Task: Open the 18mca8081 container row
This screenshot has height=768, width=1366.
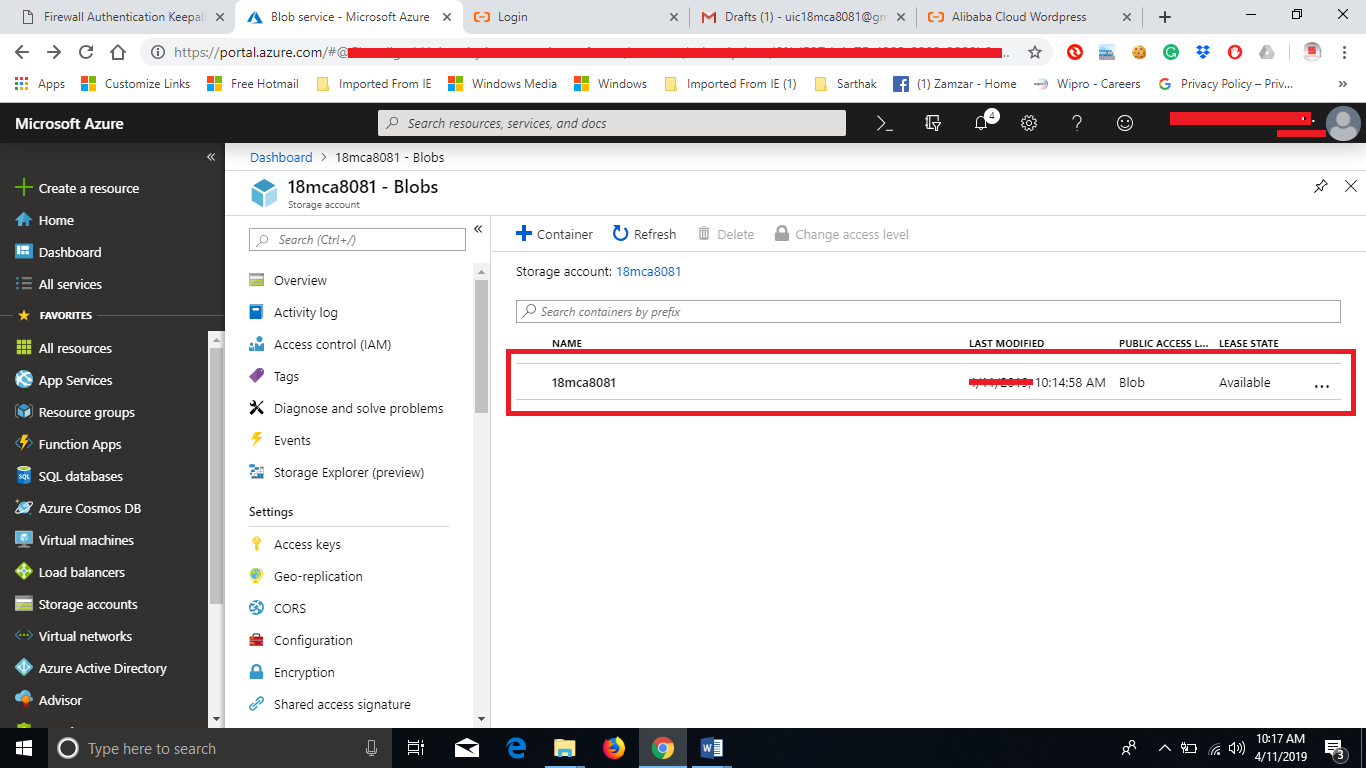Action: pyautogui.click(x=928, y=382)
